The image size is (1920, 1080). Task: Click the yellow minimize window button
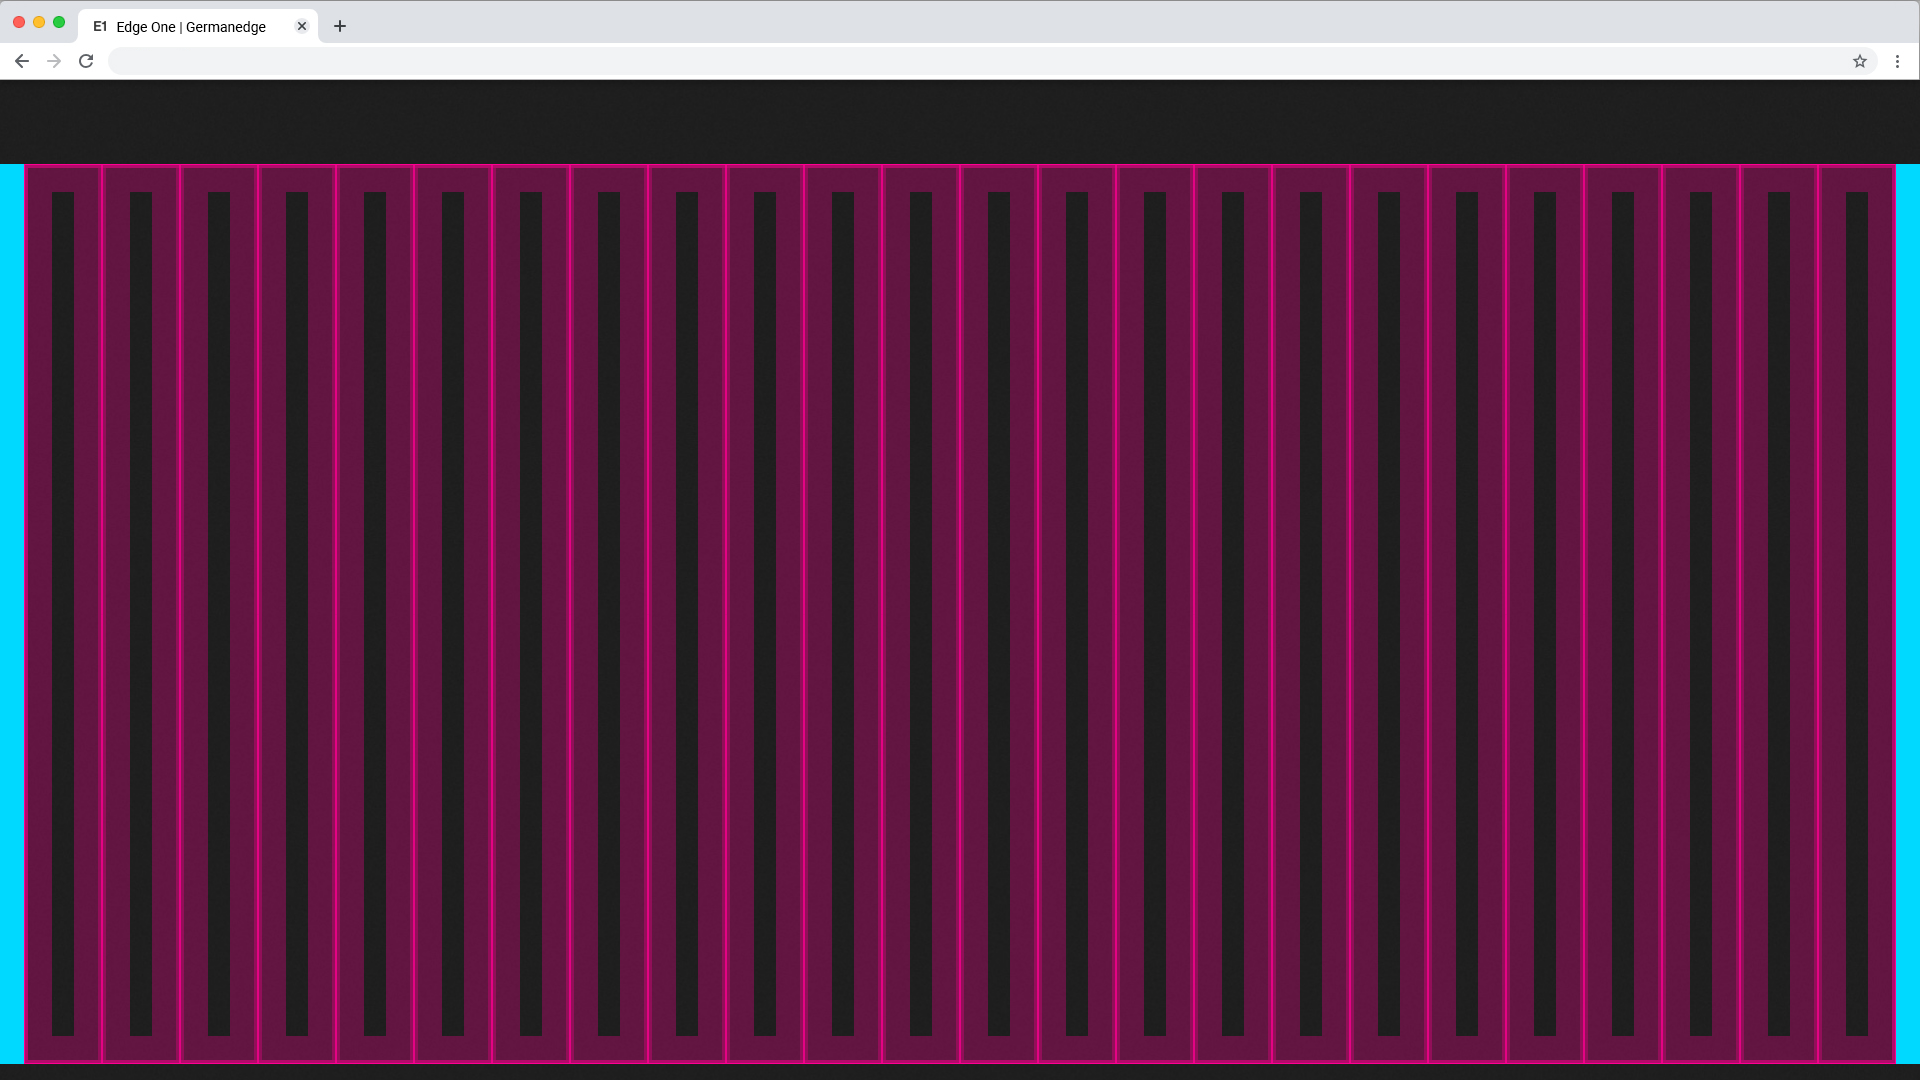[39, 22]
